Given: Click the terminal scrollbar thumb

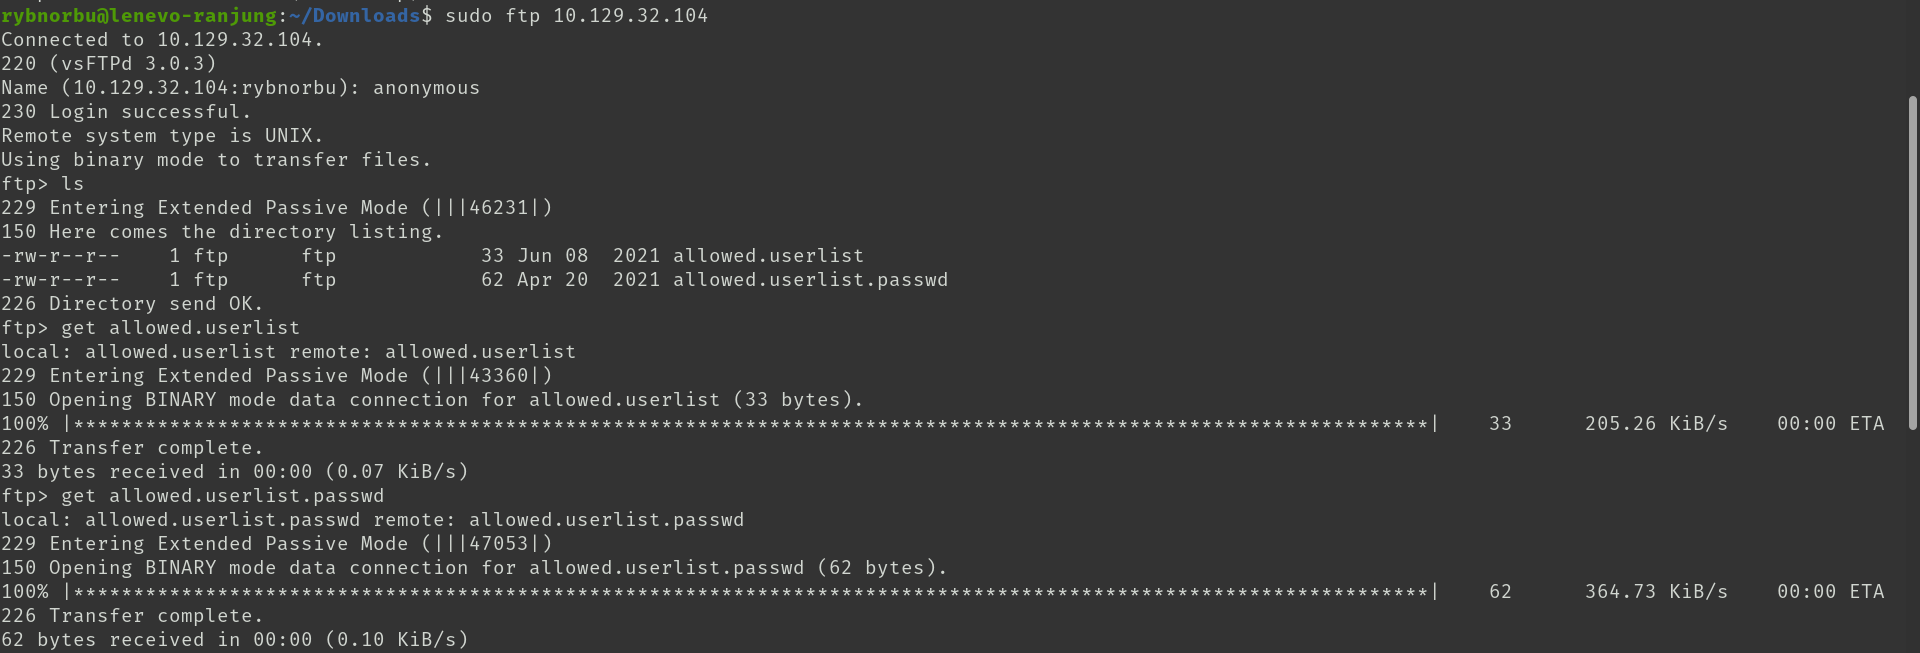Looking at the screenshot, I should [1912, 263].
